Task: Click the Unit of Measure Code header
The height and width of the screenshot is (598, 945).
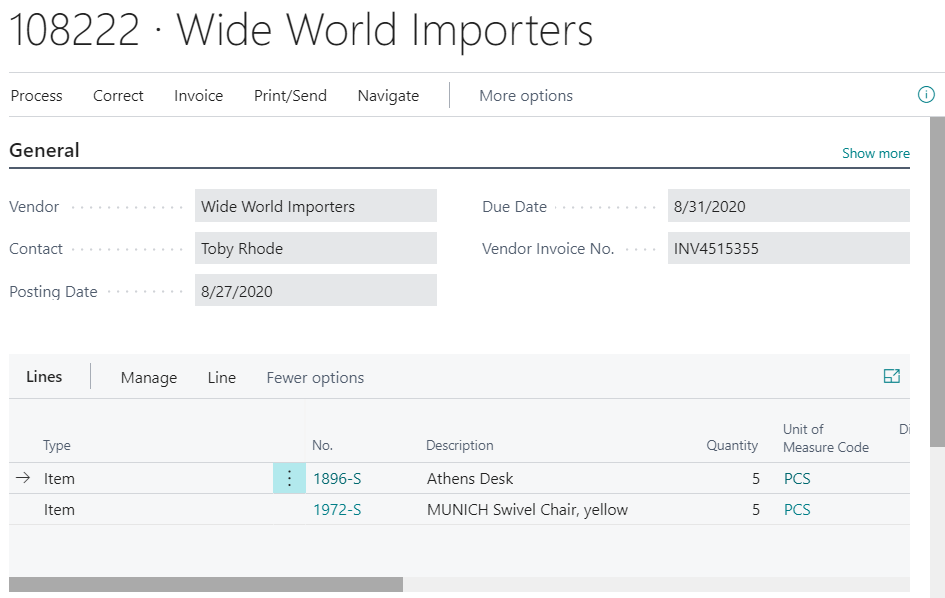Action: (x=826, y=438)
